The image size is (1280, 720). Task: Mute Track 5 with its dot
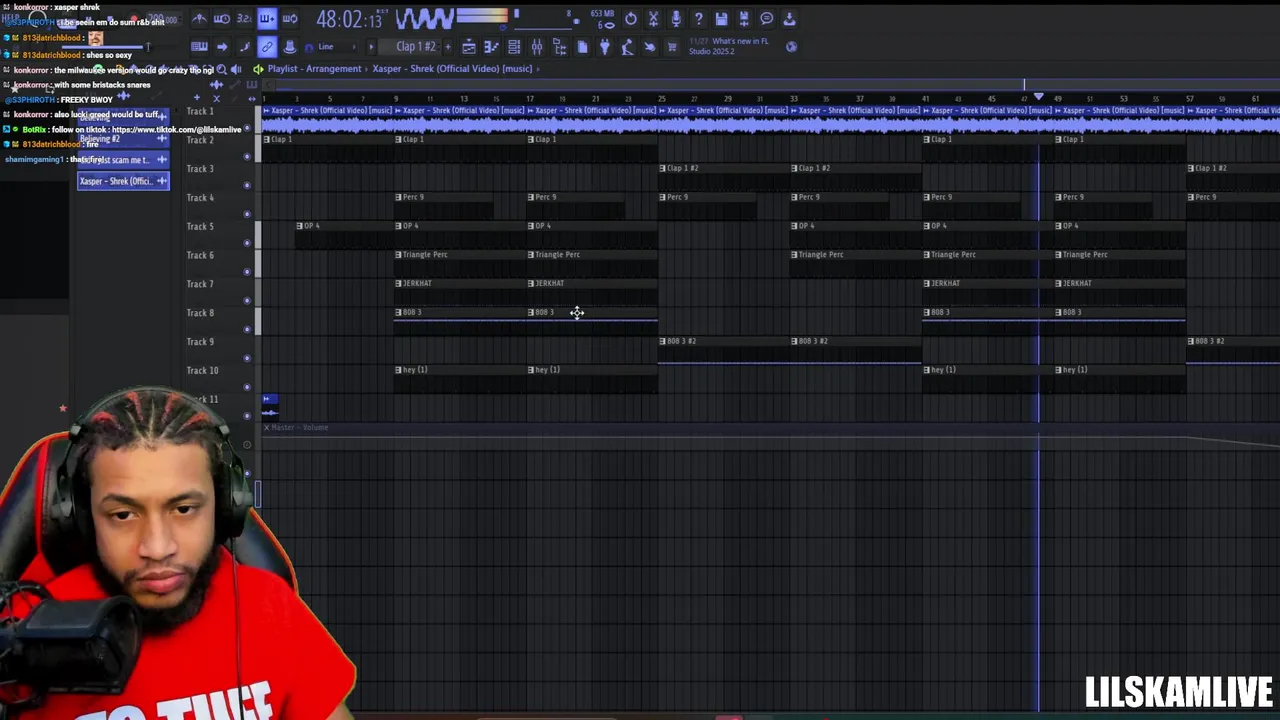click(x=247, y=243)
